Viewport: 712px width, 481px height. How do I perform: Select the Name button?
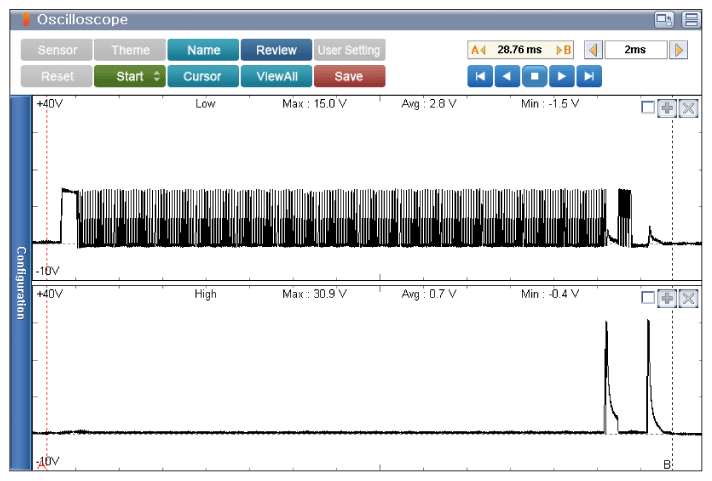pyautogui.click(x=203, y=50)
